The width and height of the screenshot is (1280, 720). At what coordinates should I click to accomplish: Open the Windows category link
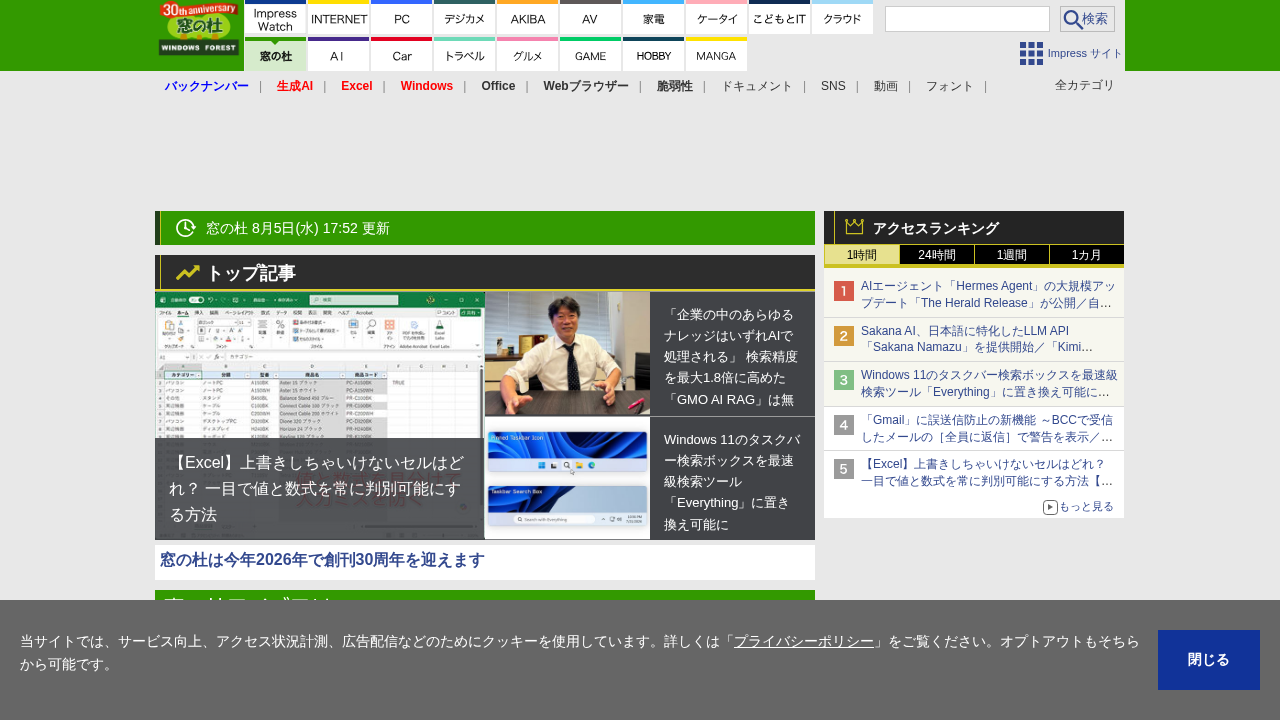coord(427,86)
